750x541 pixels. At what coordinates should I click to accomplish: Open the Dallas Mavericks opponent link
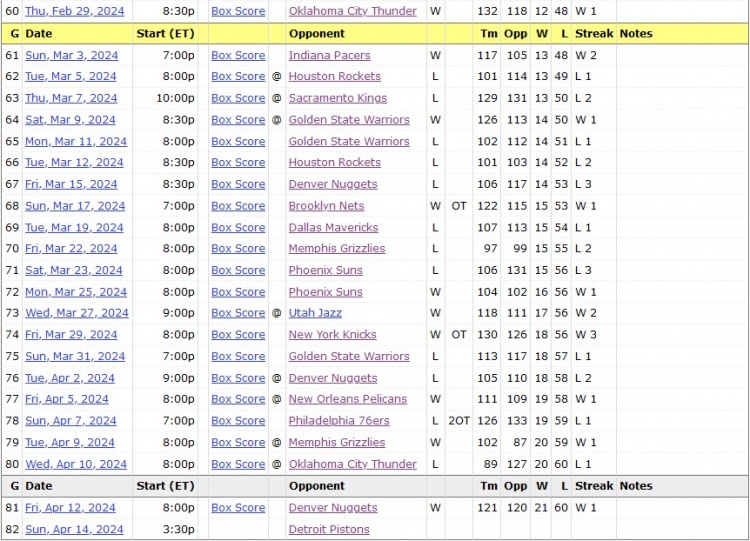tap(333, 227)
